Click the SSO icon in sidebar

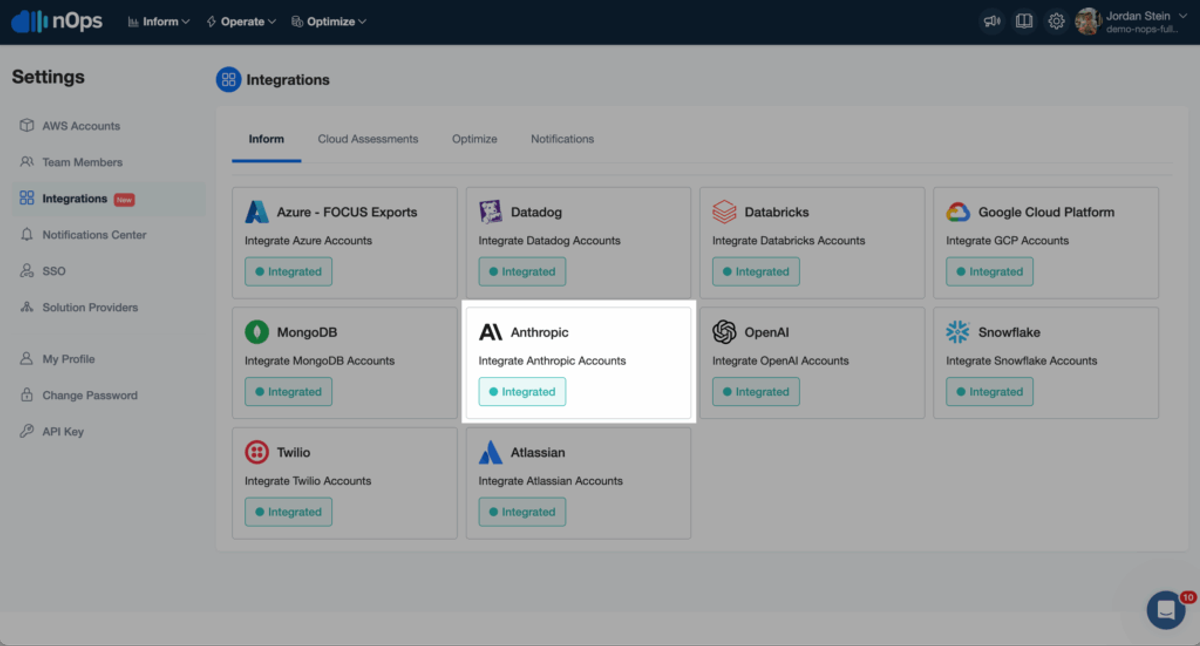tap(27, 271)
